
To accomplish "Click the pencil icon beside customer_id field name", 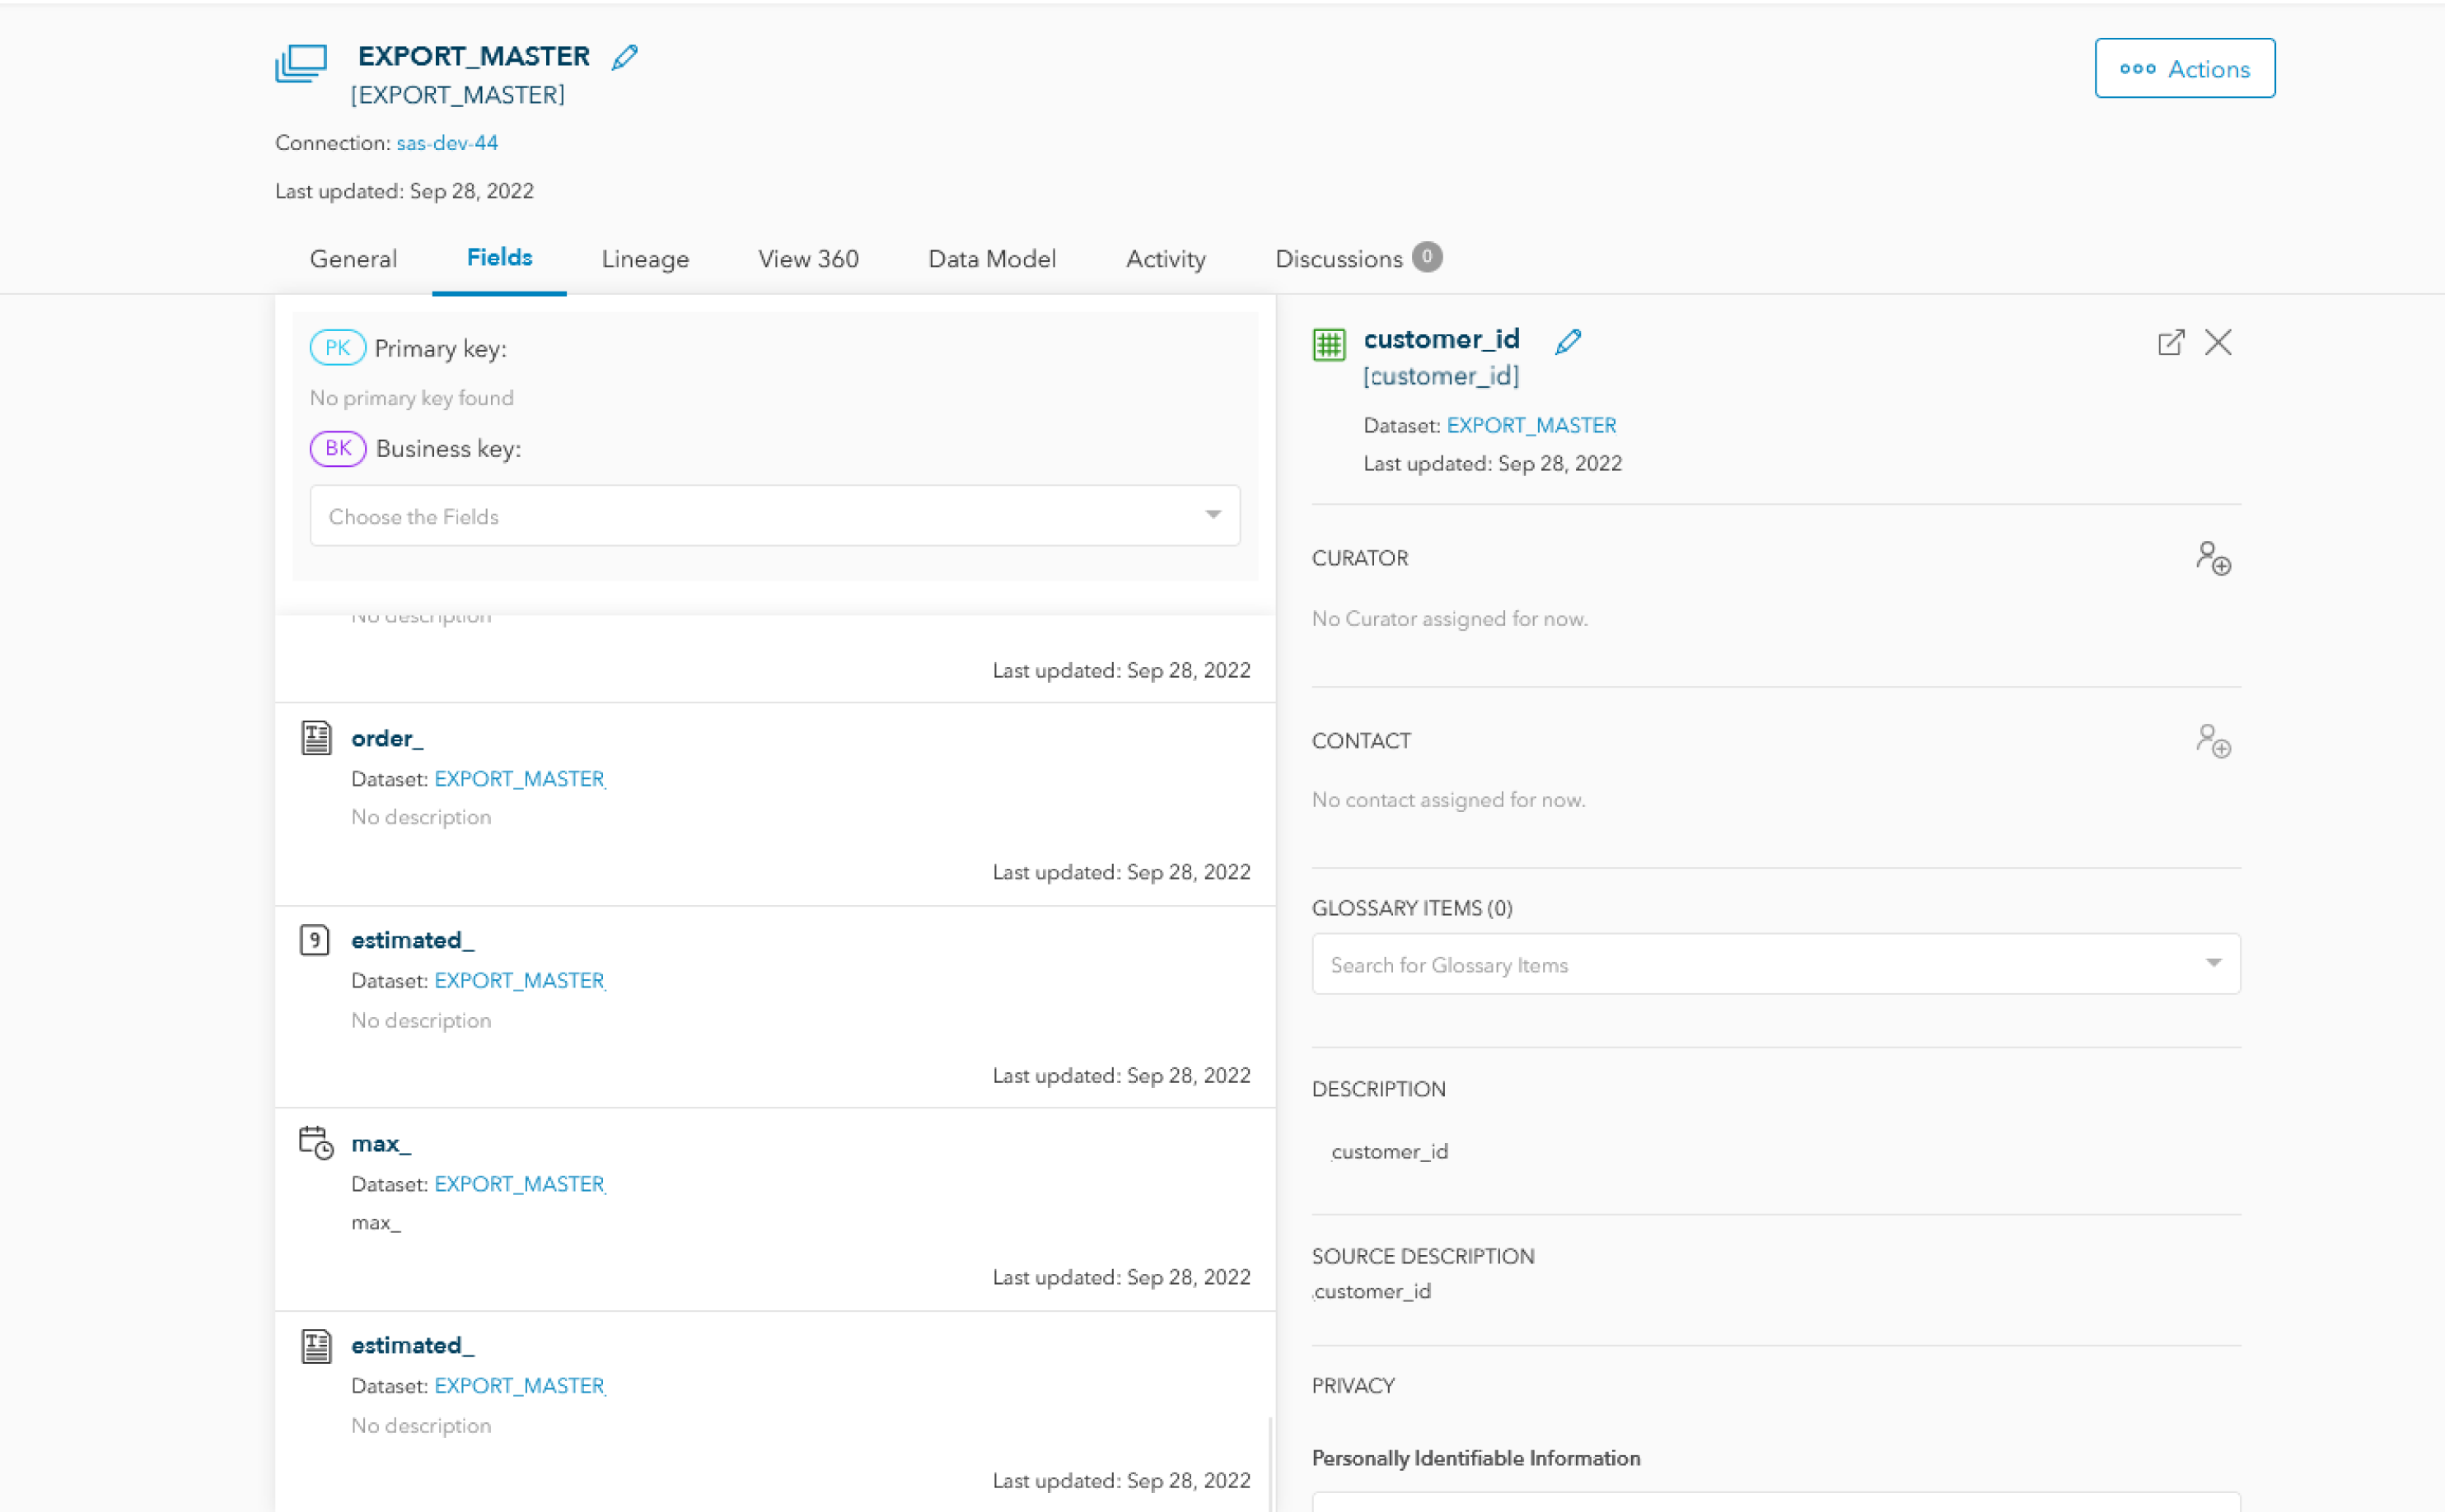I will tap(1568, 341).
